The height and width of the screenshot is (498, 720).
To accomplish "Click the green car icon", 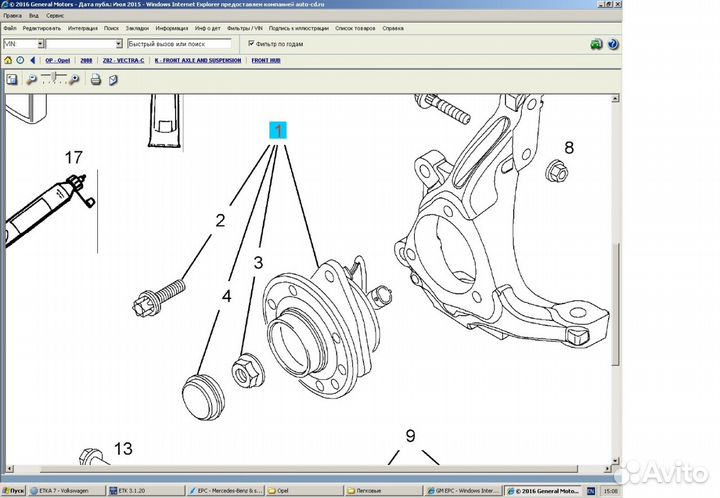I will (x=596, y=44).
